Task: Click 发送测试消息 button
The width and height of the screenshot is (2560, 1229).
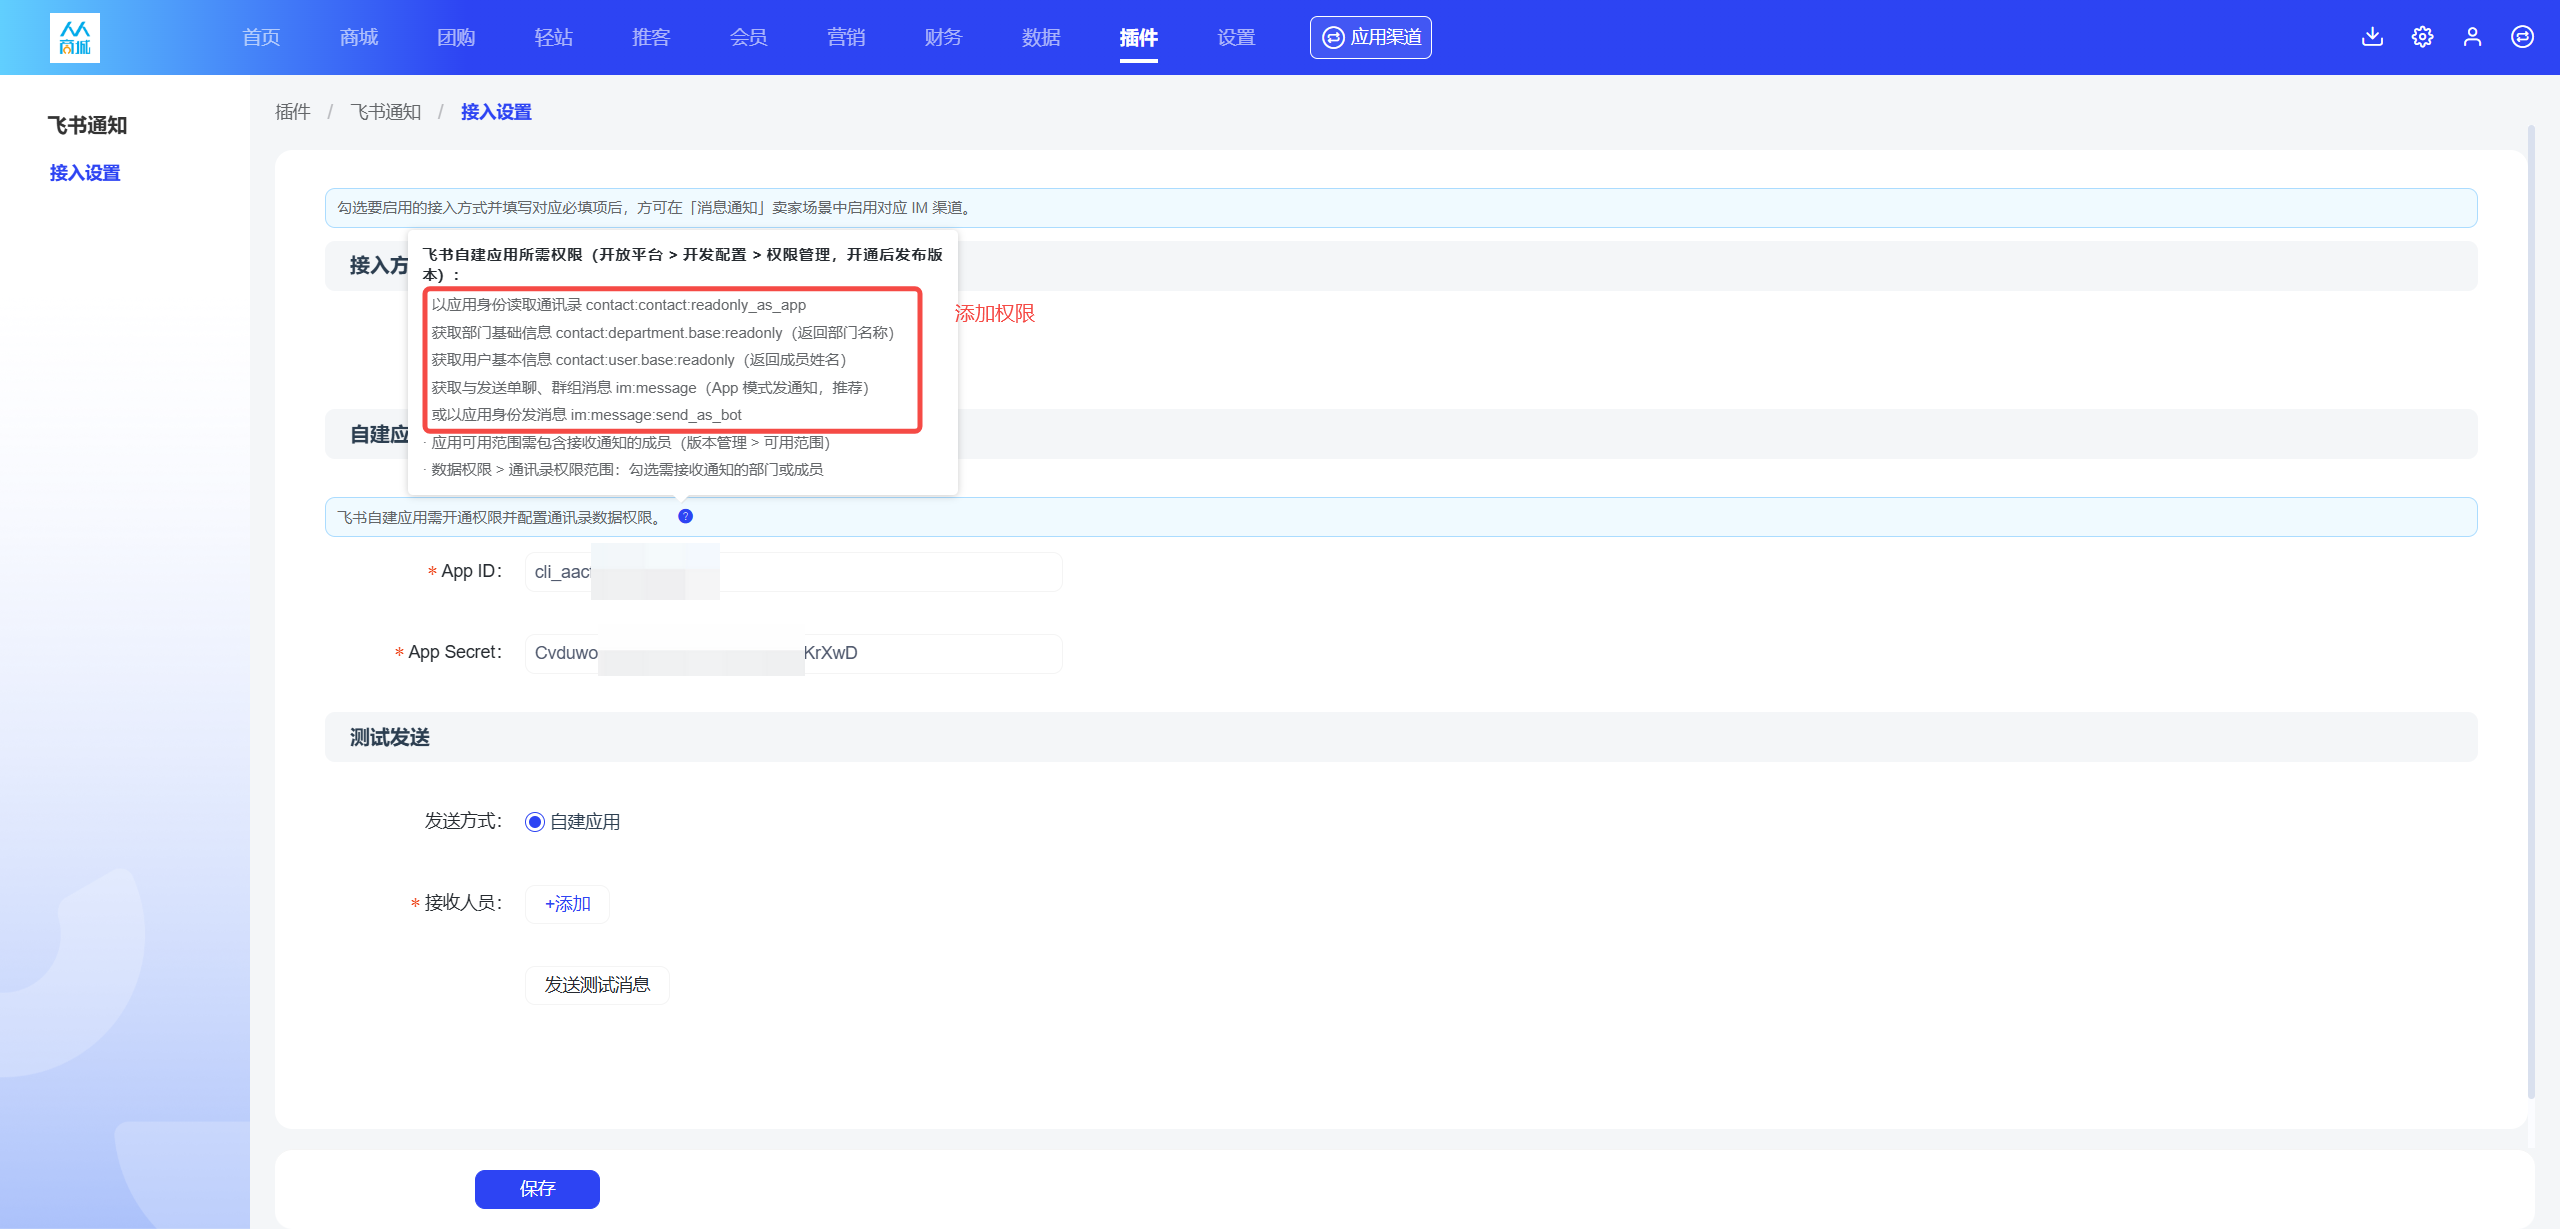Action: click(597, 985)
